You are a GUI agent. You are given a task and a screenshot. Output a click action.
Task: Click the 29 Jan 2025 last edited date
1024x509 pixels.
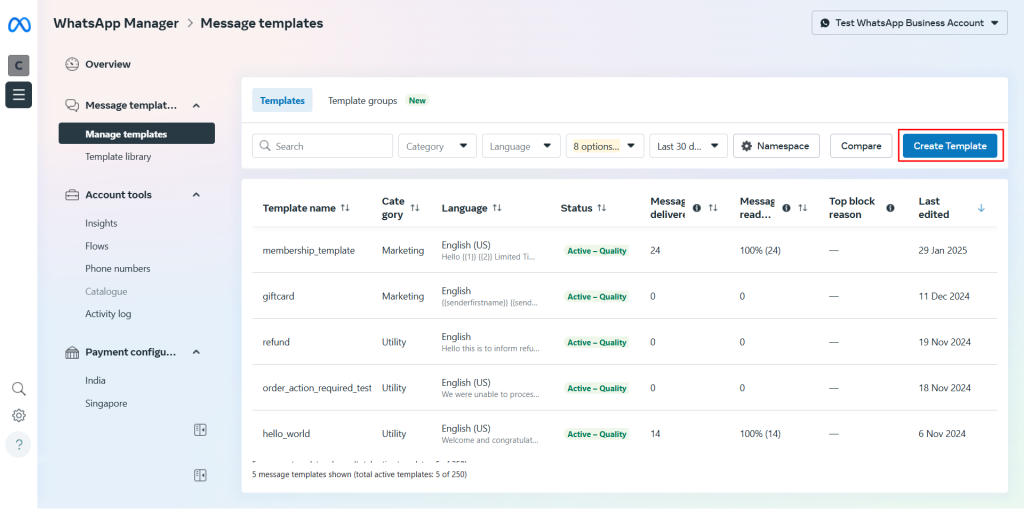click(943, 250)
